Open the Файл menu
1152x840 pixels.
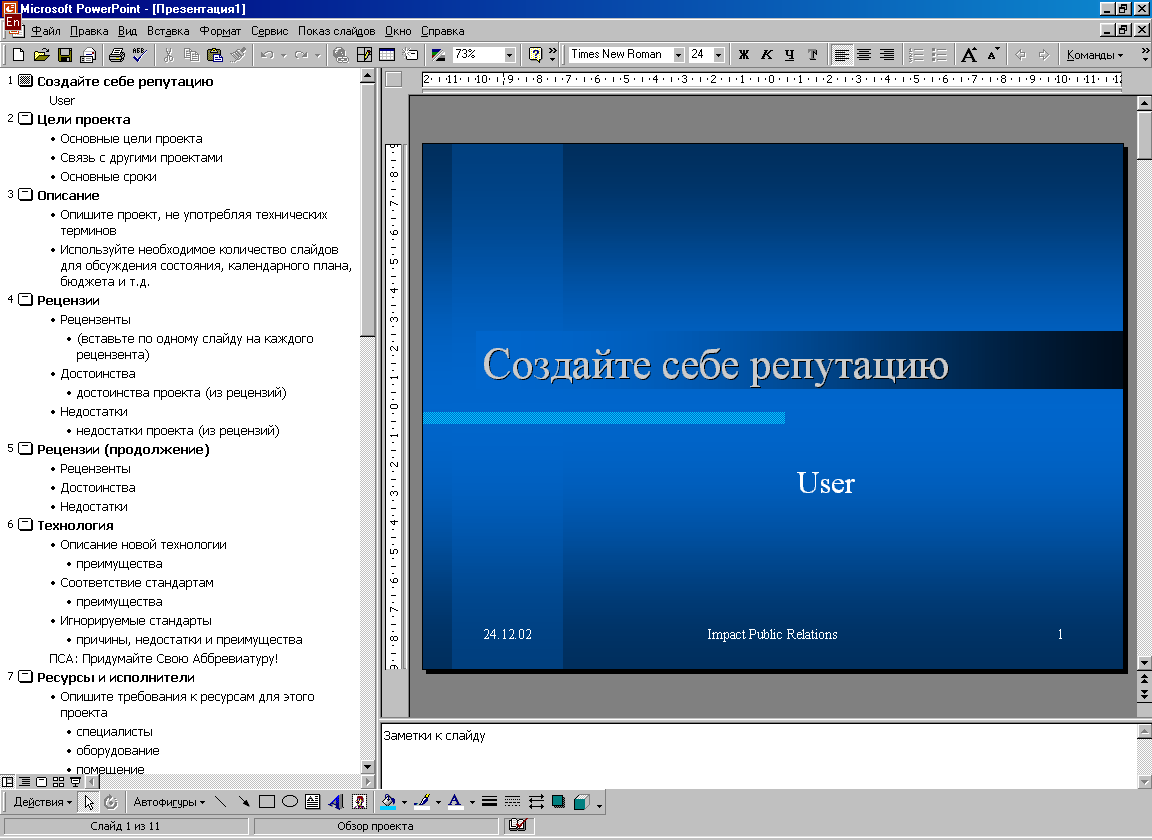pyautogui.click(x=46, y=31)
